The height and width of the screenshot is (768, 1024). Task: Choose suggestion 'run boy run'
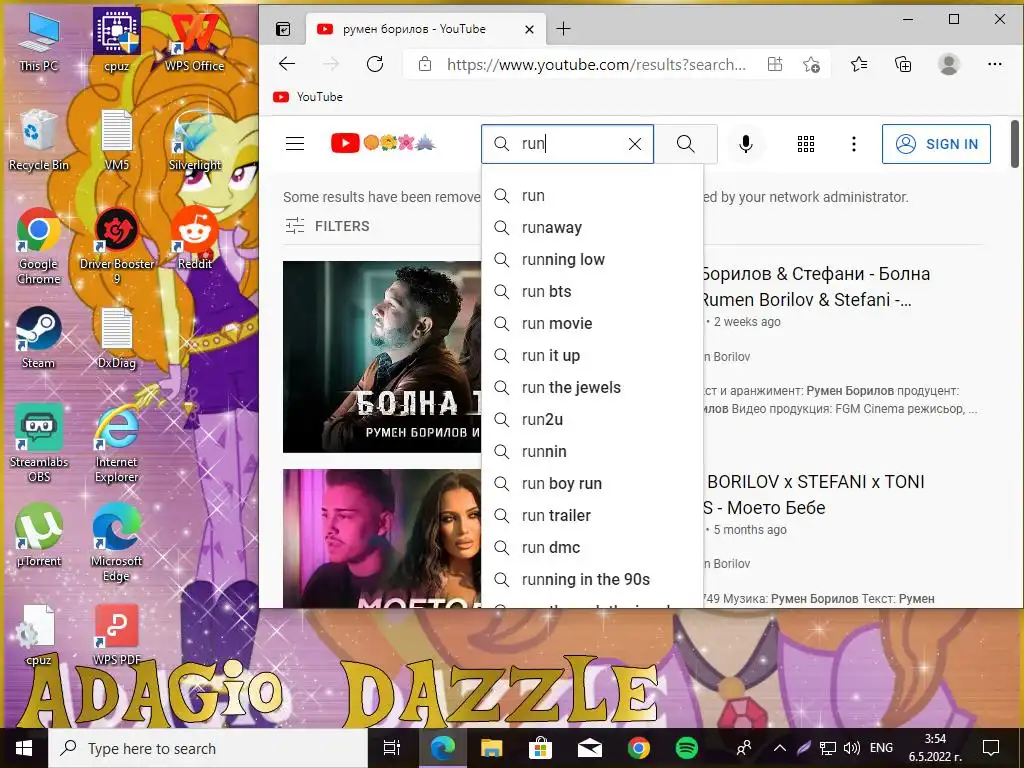pyautogui.click(x=592, y=483)
